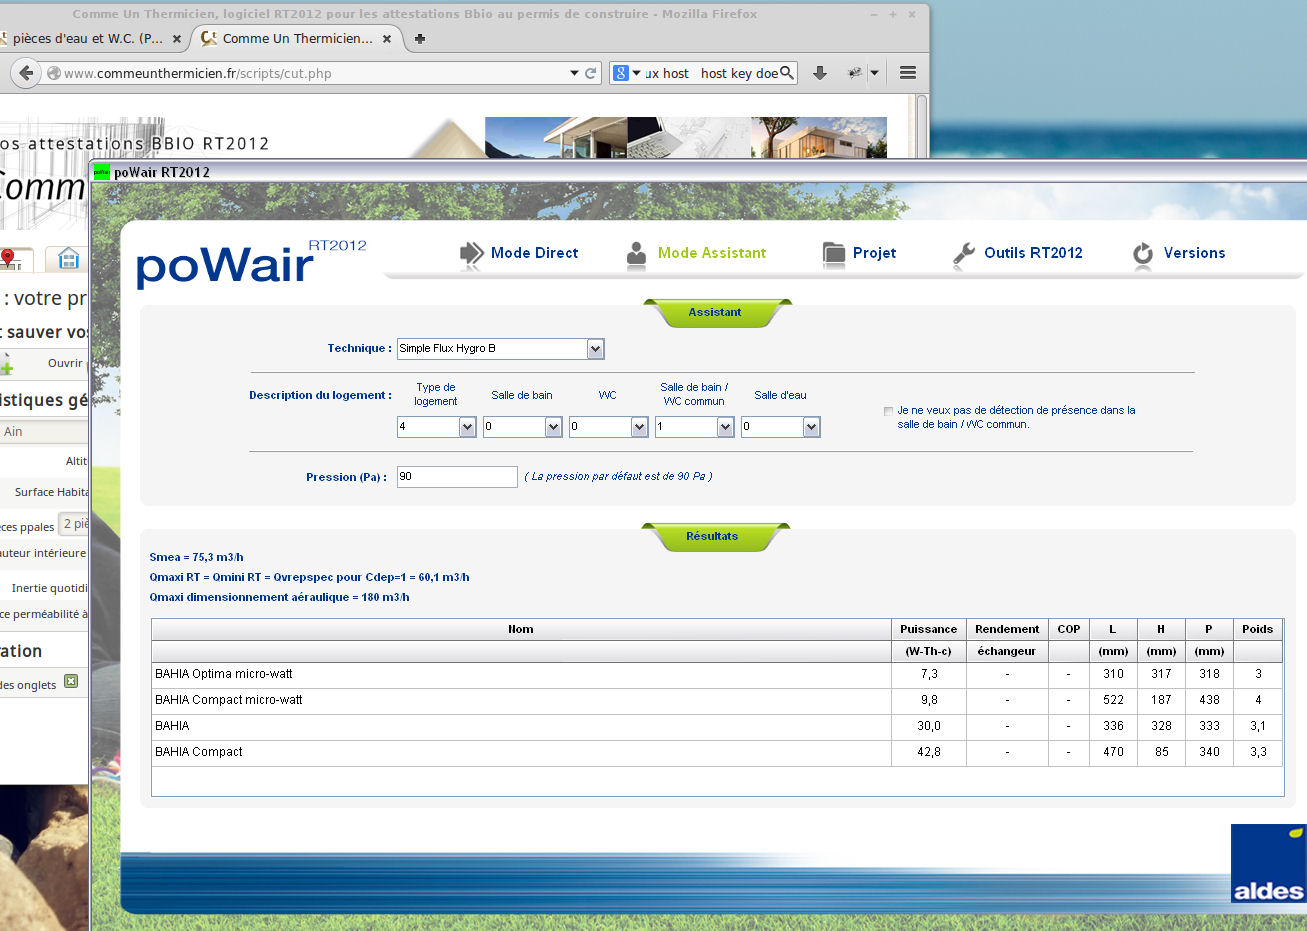Click the red map pin tab icon
This screenshot has width=1307, height=931.
point(8,258)
